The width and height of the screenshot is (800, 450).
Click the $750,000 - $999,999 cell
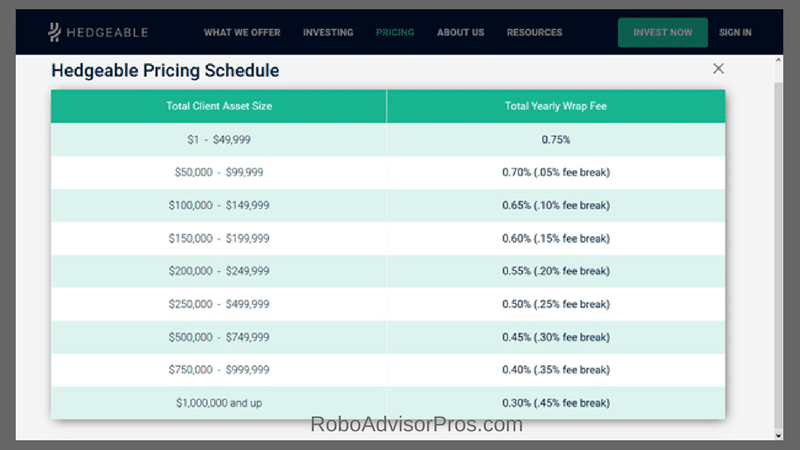219,370
